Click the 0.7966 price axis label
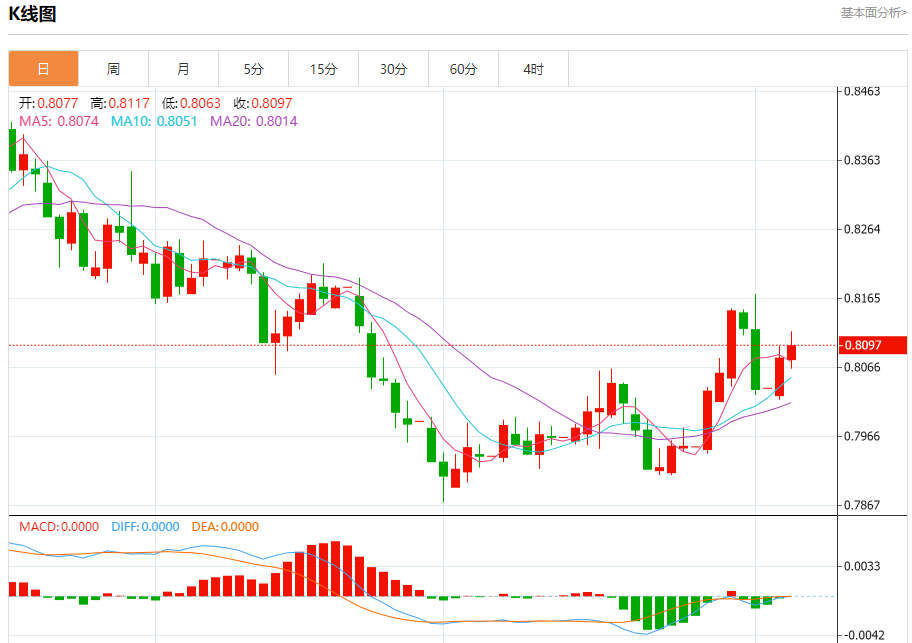 [862, 436]
